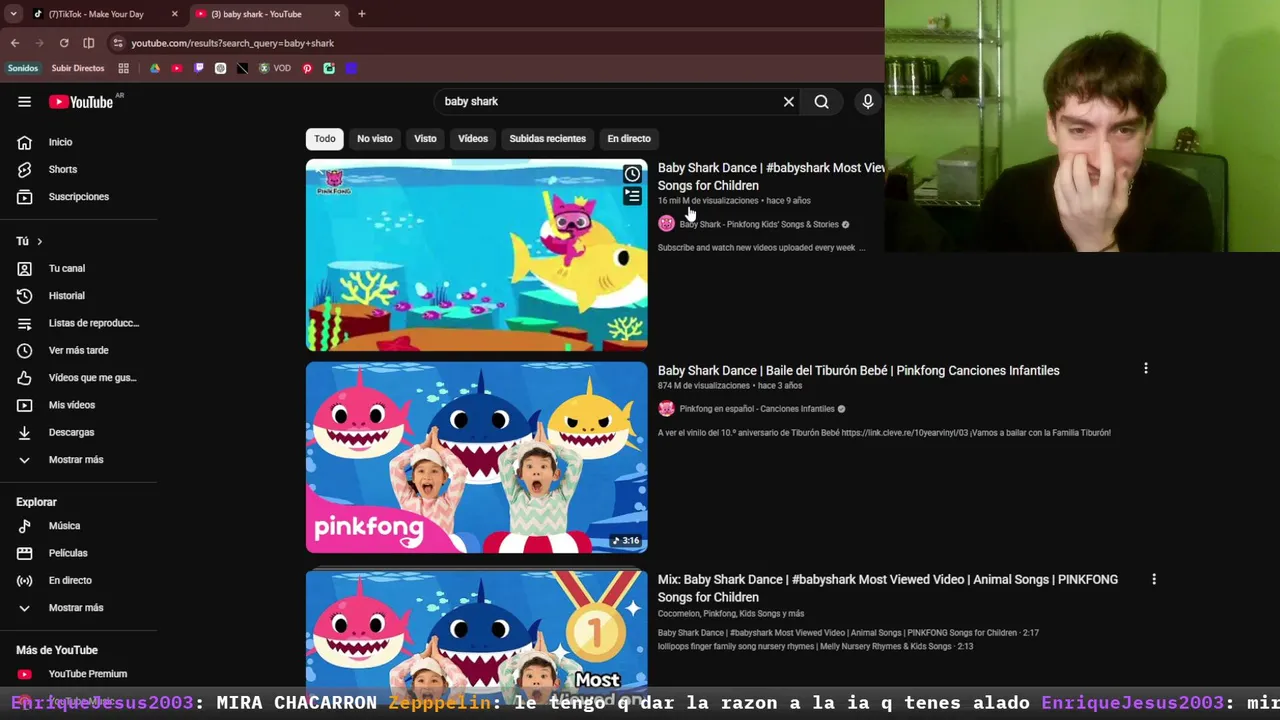The height and width of the screenshot is (720, 1280).
Task: Click the YouTube logo
Action: coord(81,101)
